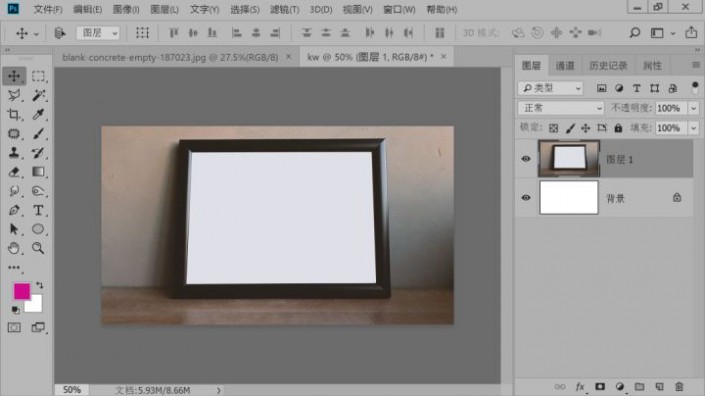This screenshot has width=705, height=396.
Task: Toggle lock transparent pixels
Action: coord(553,128)
